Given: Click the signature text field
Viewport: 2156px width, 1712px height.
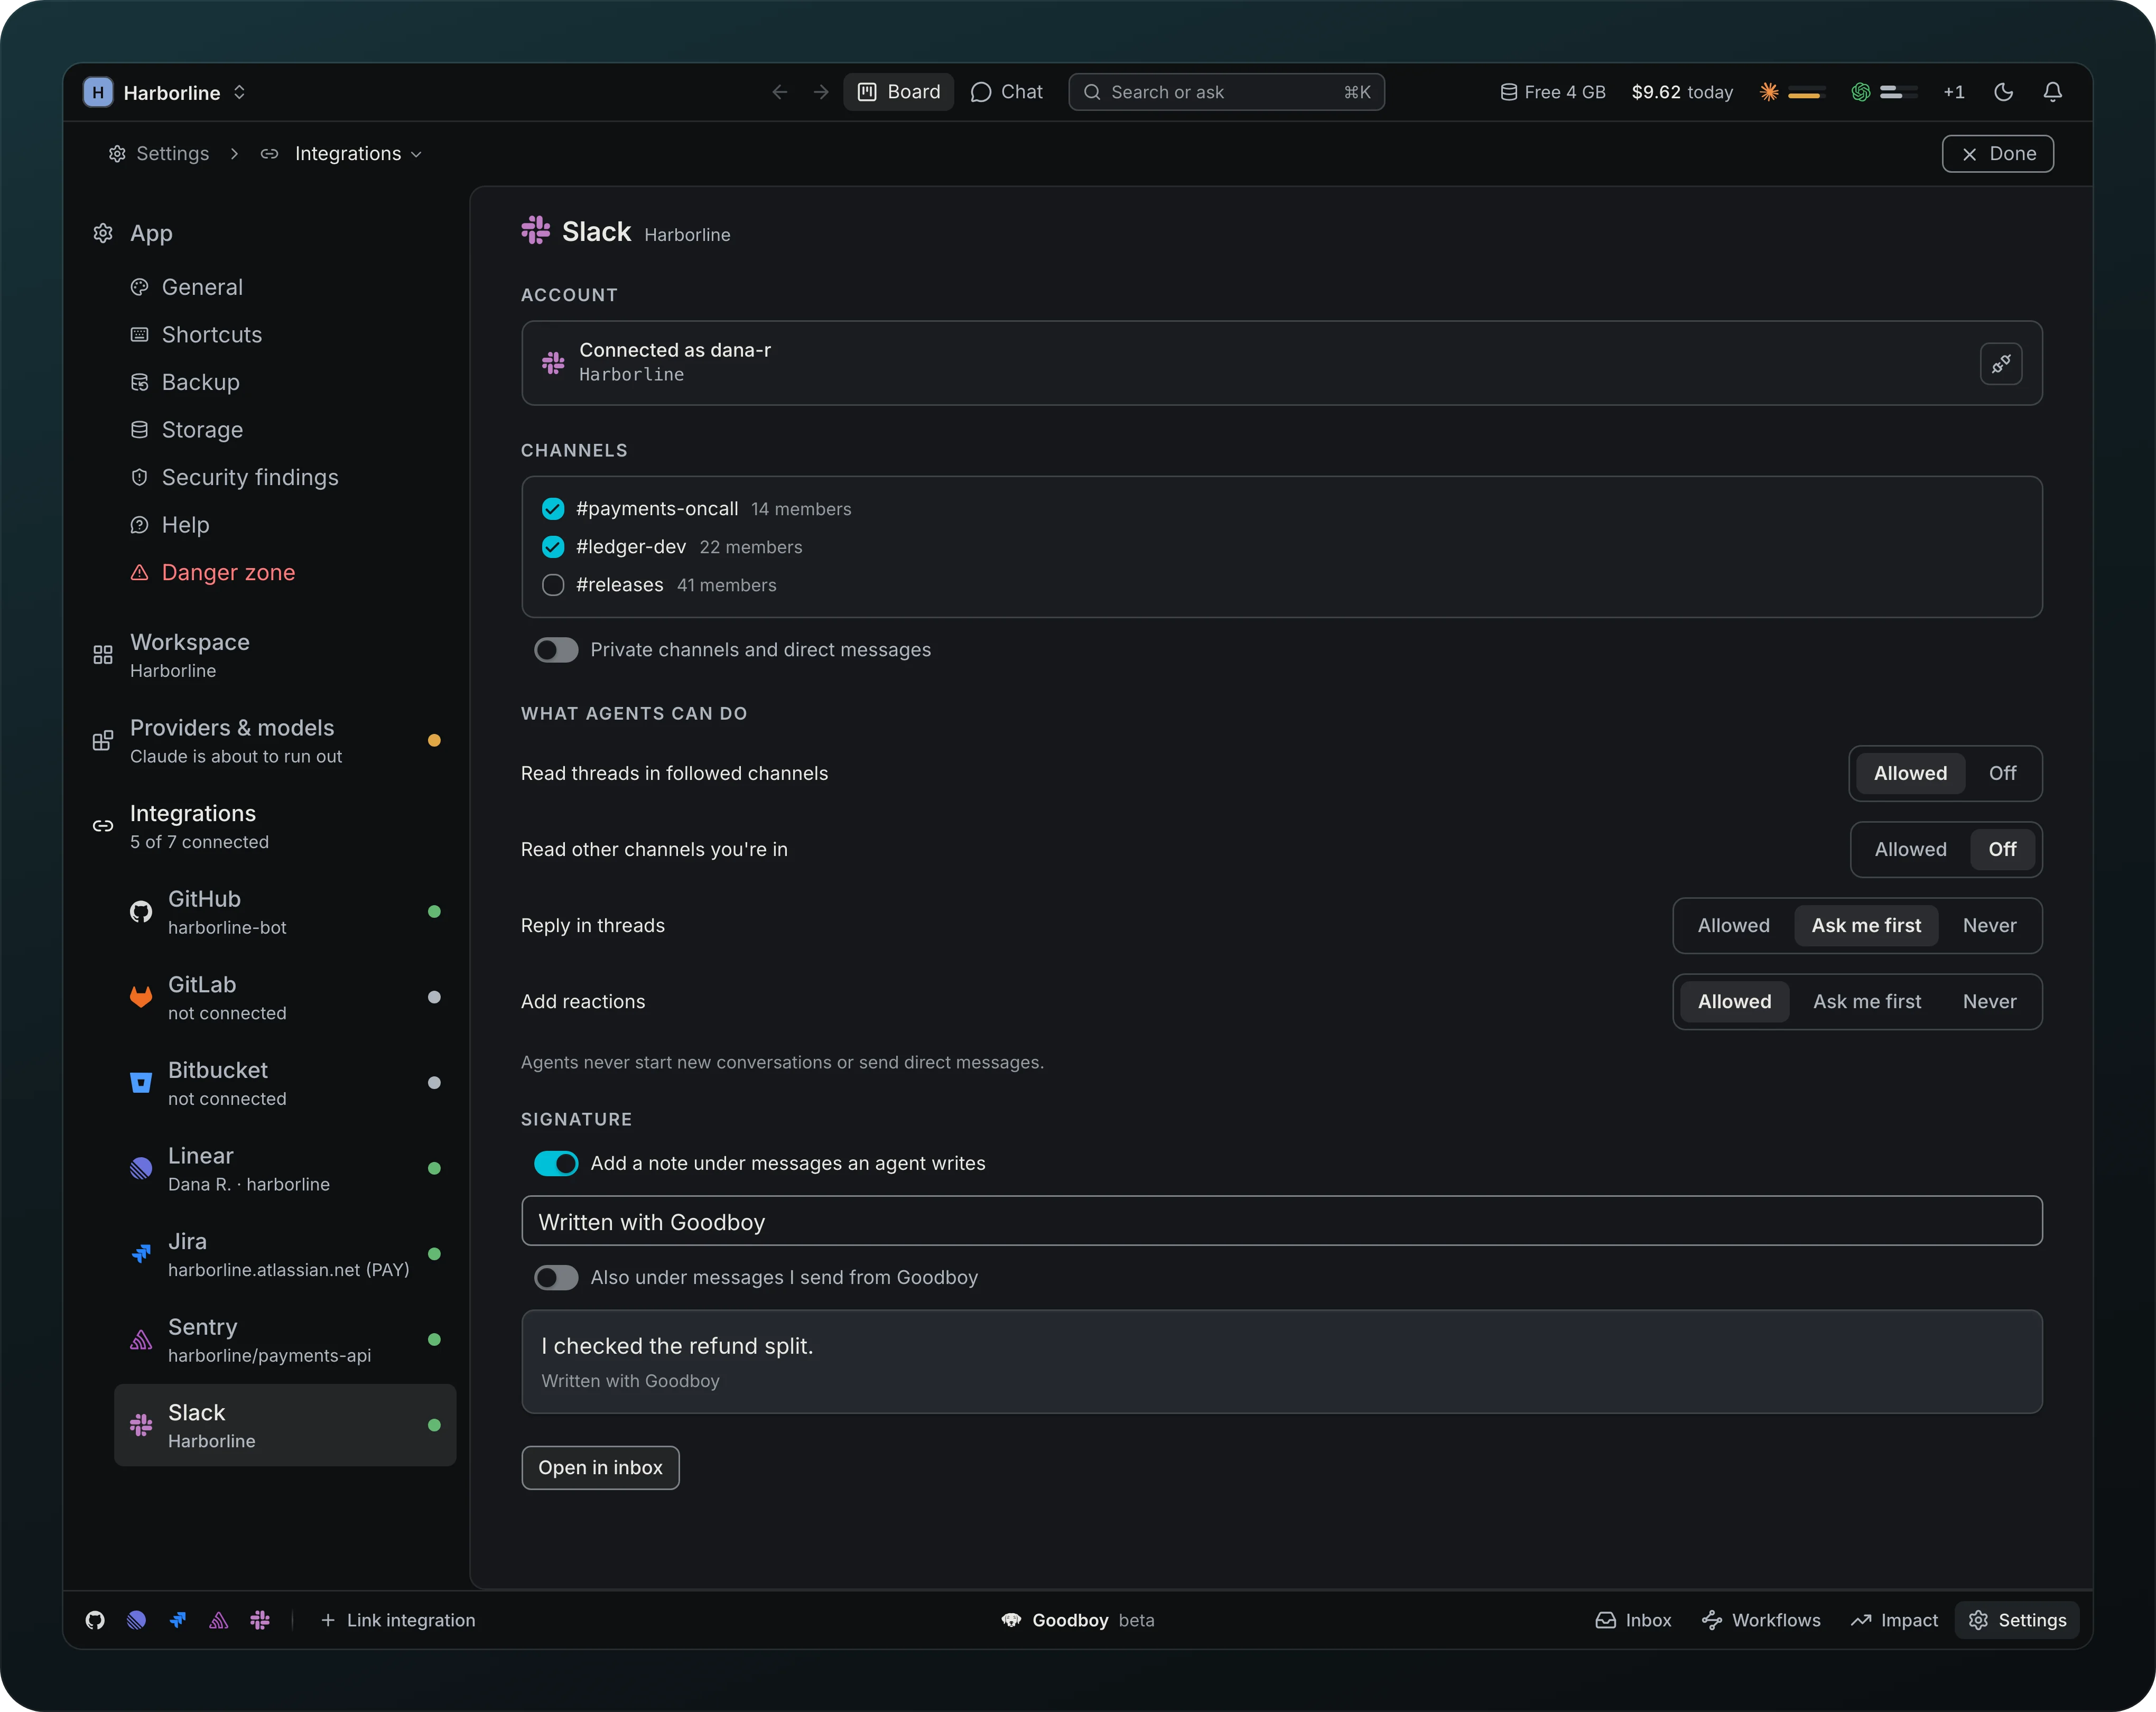Looking at the screenshot, I should tap(1281, 1221).
